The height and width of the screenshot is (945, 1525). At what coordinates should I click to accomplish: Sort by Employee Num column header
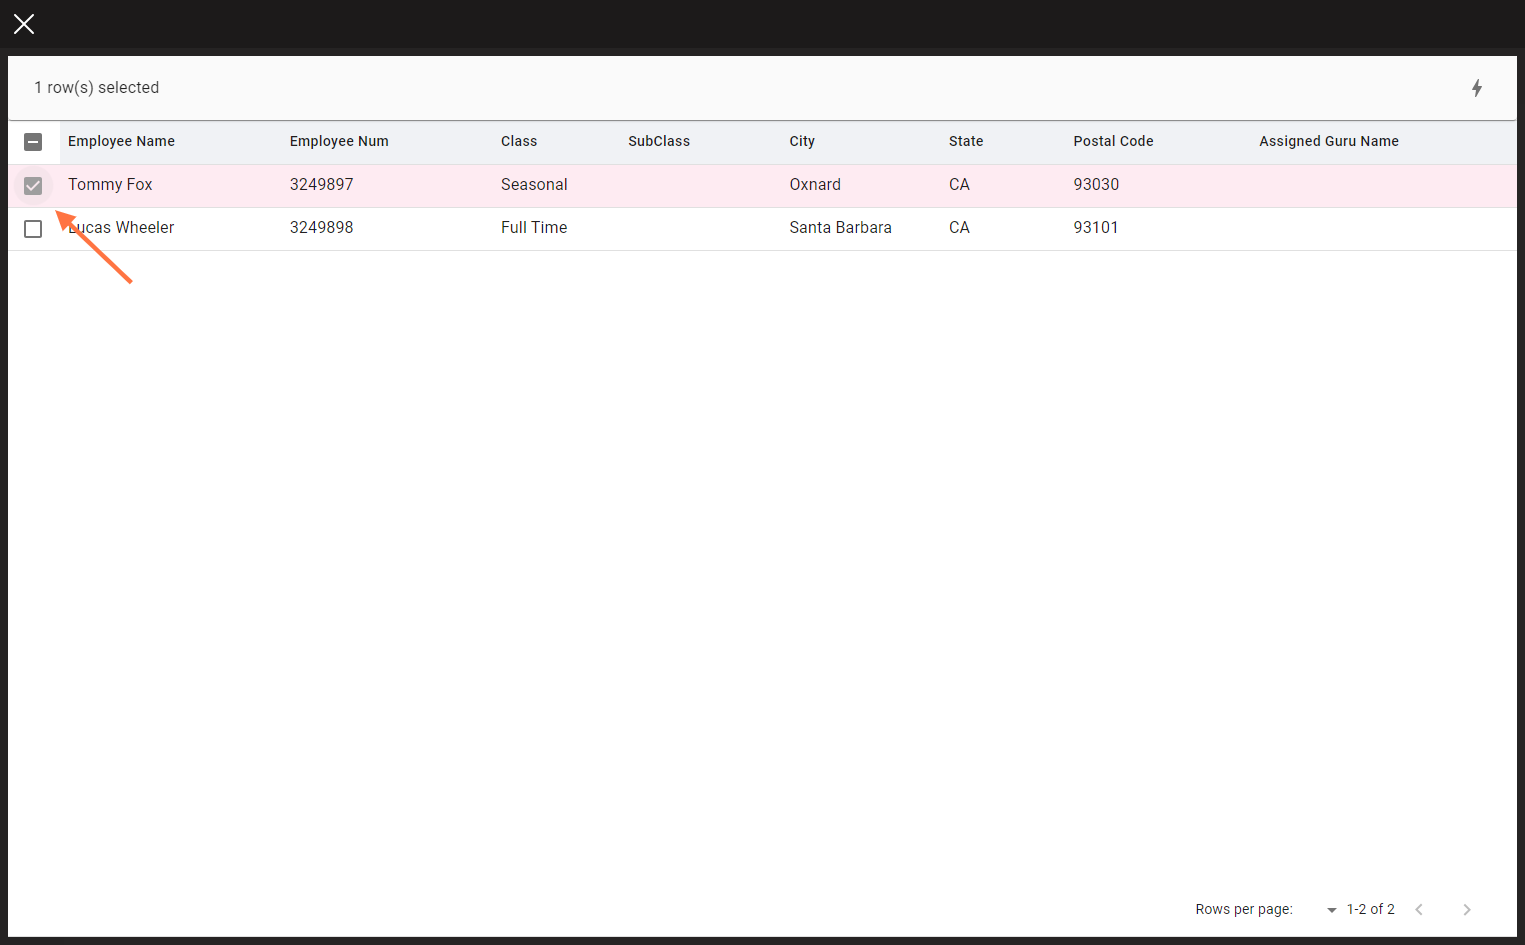(x=339, y=141)
